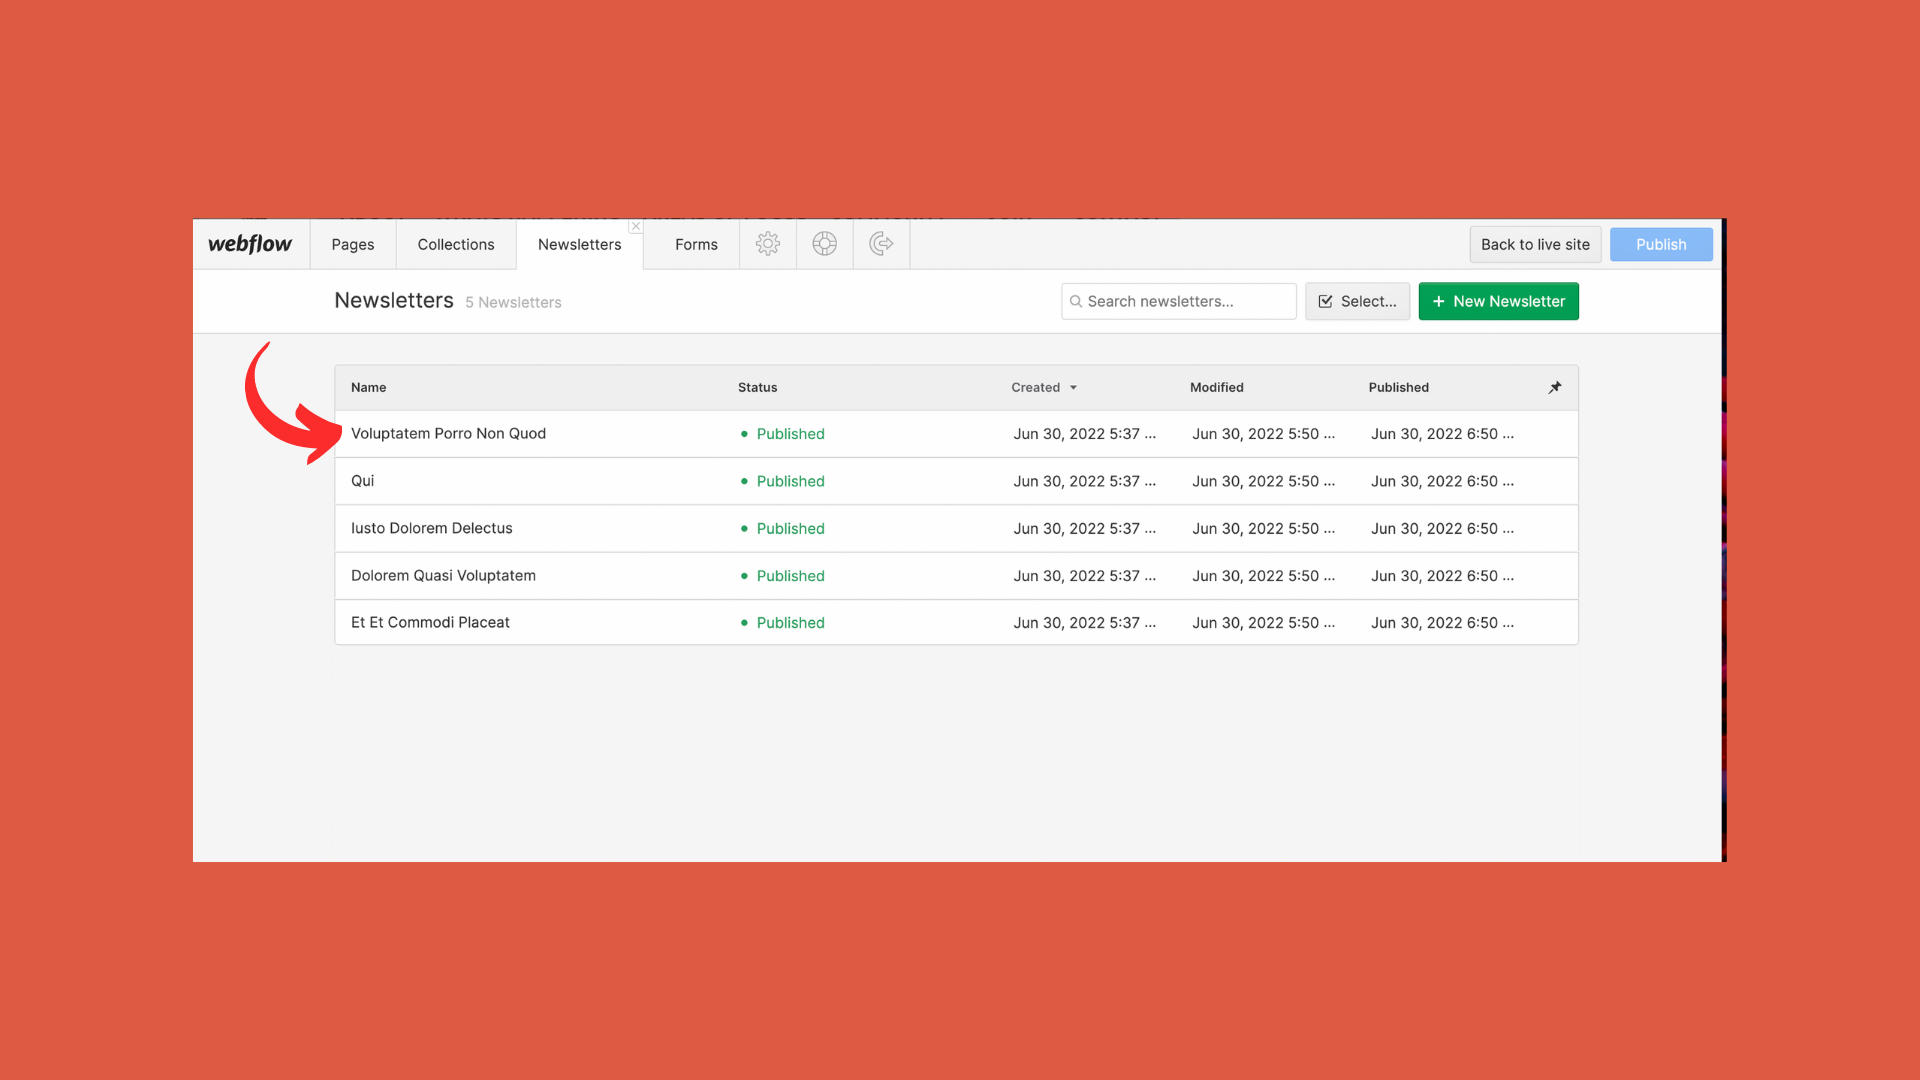1920x1080 pixels.
Task: Toggle selection mode with Select... checkbox button
Action: point(1357,302)
